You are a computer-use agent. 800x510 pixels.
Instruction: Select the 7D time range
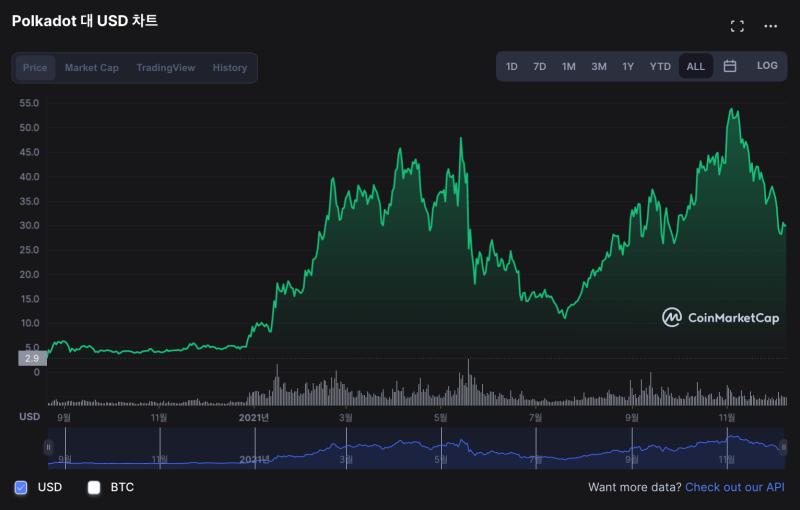pyautogui.click(x=540, y=66)
